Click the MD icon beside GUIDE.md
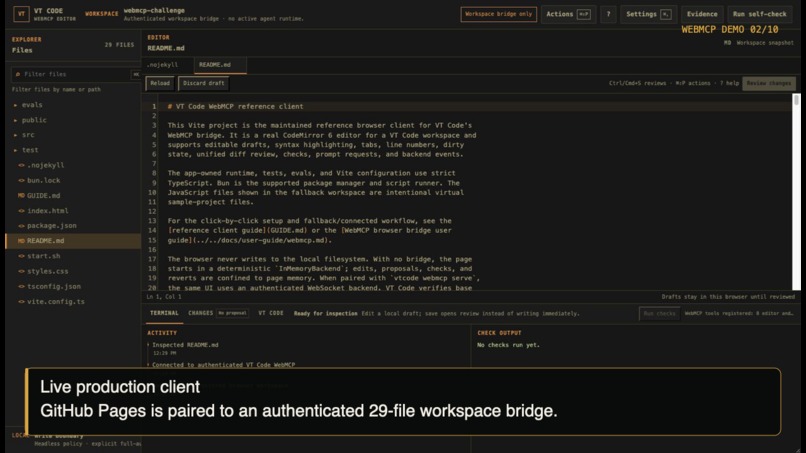 click(21, 195)
